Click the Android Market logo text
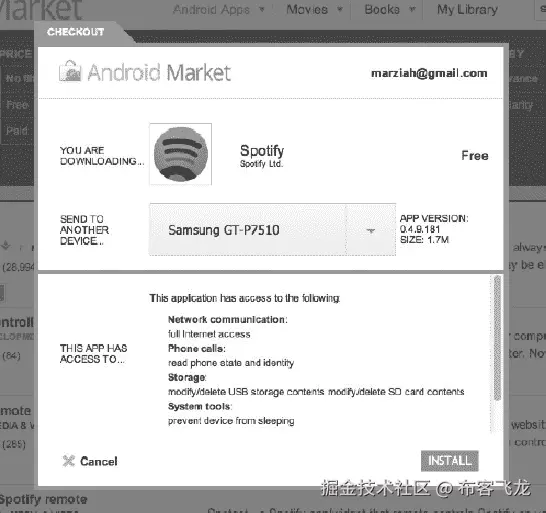 (x=159, y=73)
